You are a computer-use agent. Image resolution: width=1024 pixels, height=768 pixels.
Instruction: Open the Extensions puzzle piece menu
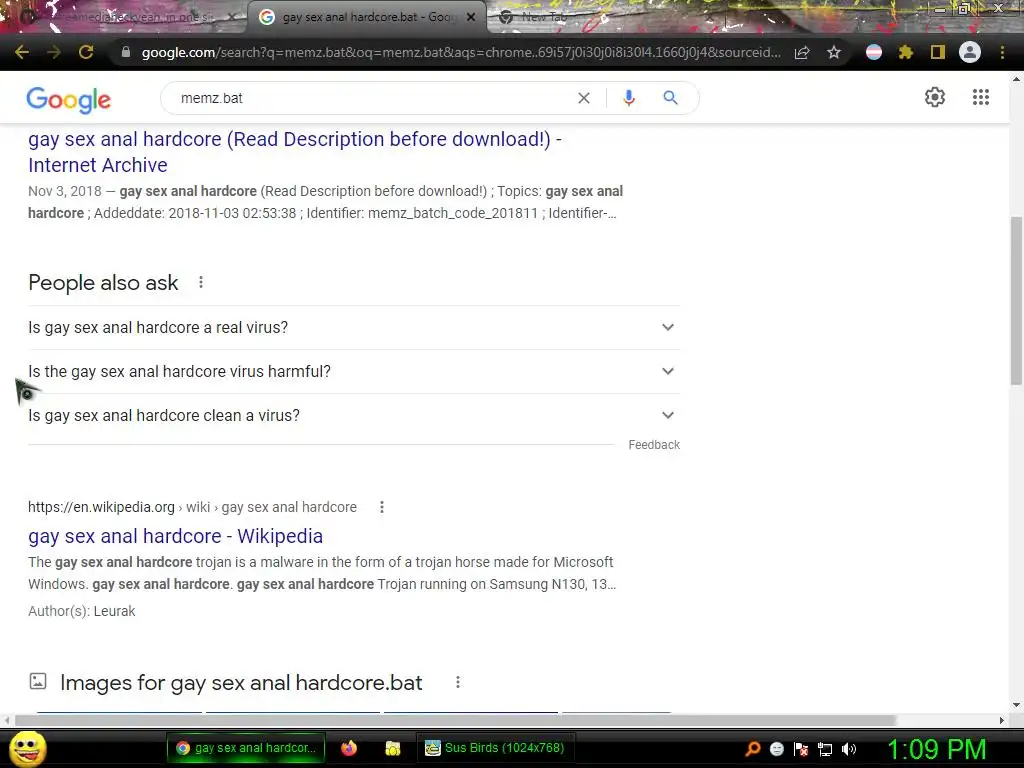coord(906,52)
